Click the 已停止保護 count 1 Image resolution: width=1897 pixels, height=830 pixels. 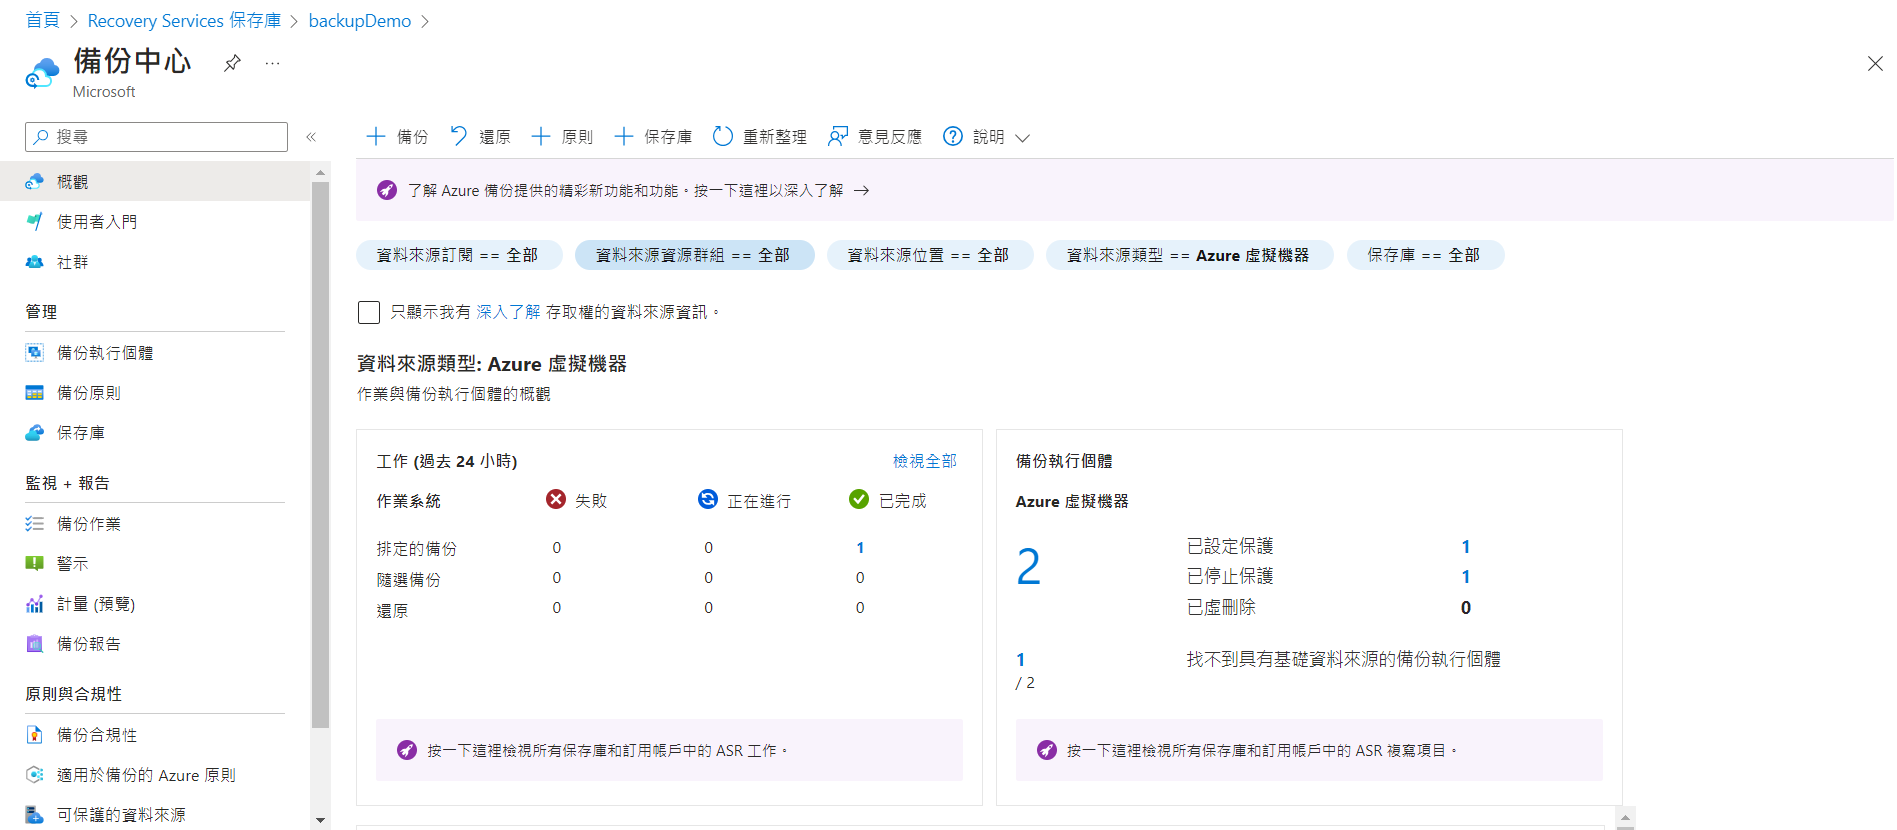point(1466,577)
